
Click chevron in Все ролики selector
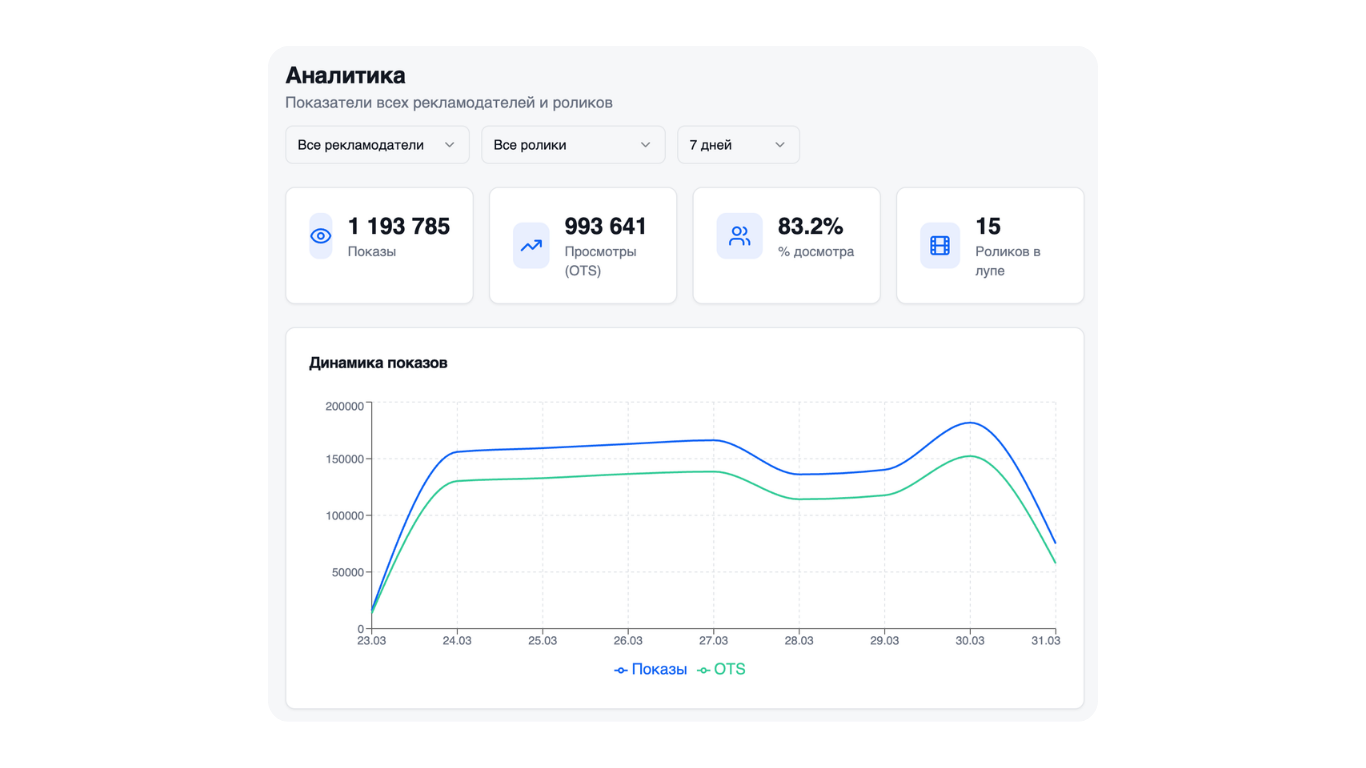pos(646,145)
